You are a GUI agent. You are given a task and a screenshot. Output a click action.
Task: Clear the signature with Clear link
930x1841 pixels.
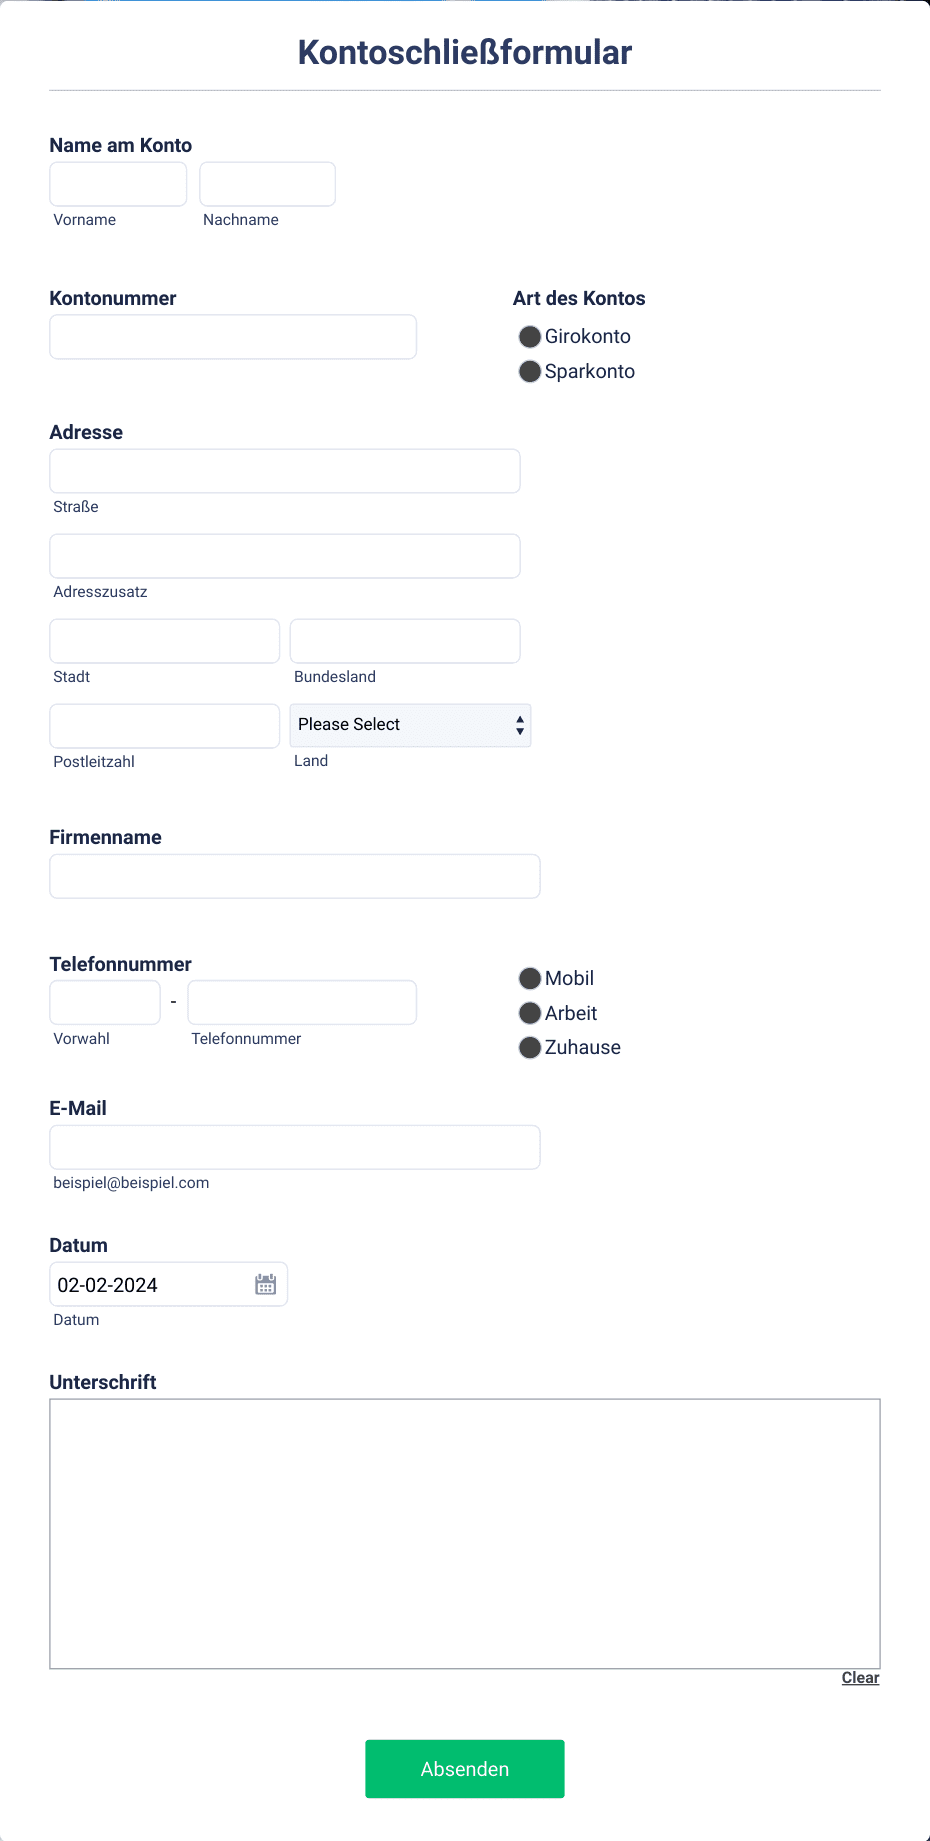(860, 1678)
